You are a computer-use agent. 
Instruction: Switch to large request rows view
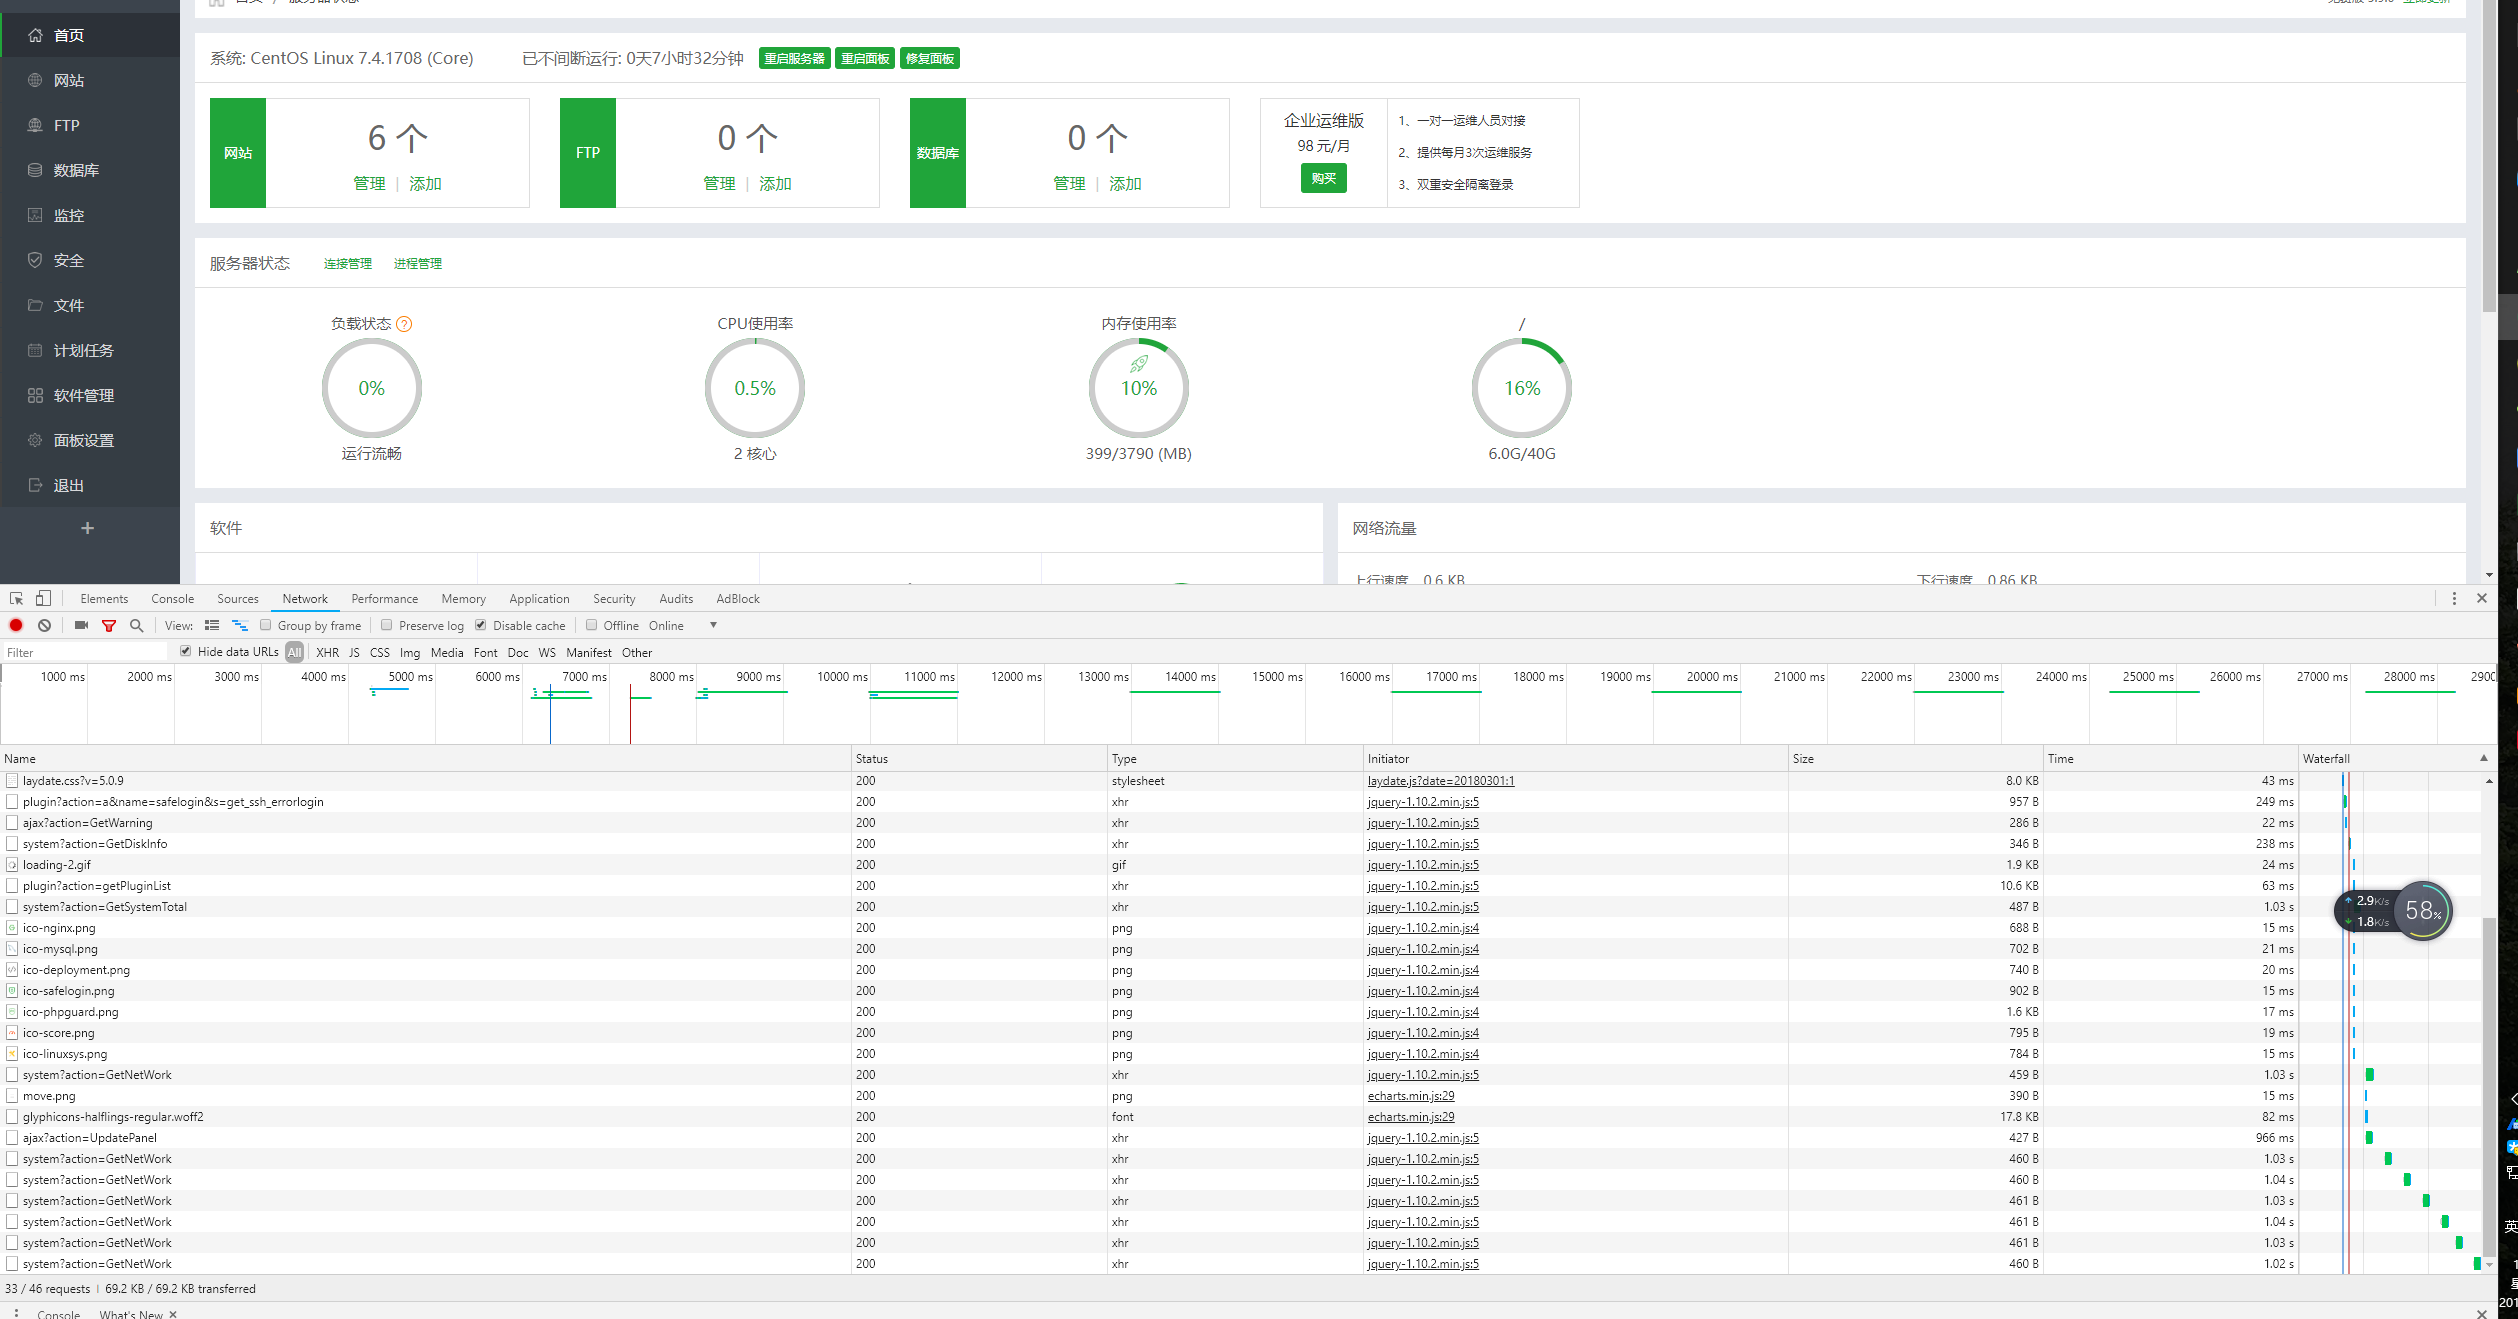212,625
